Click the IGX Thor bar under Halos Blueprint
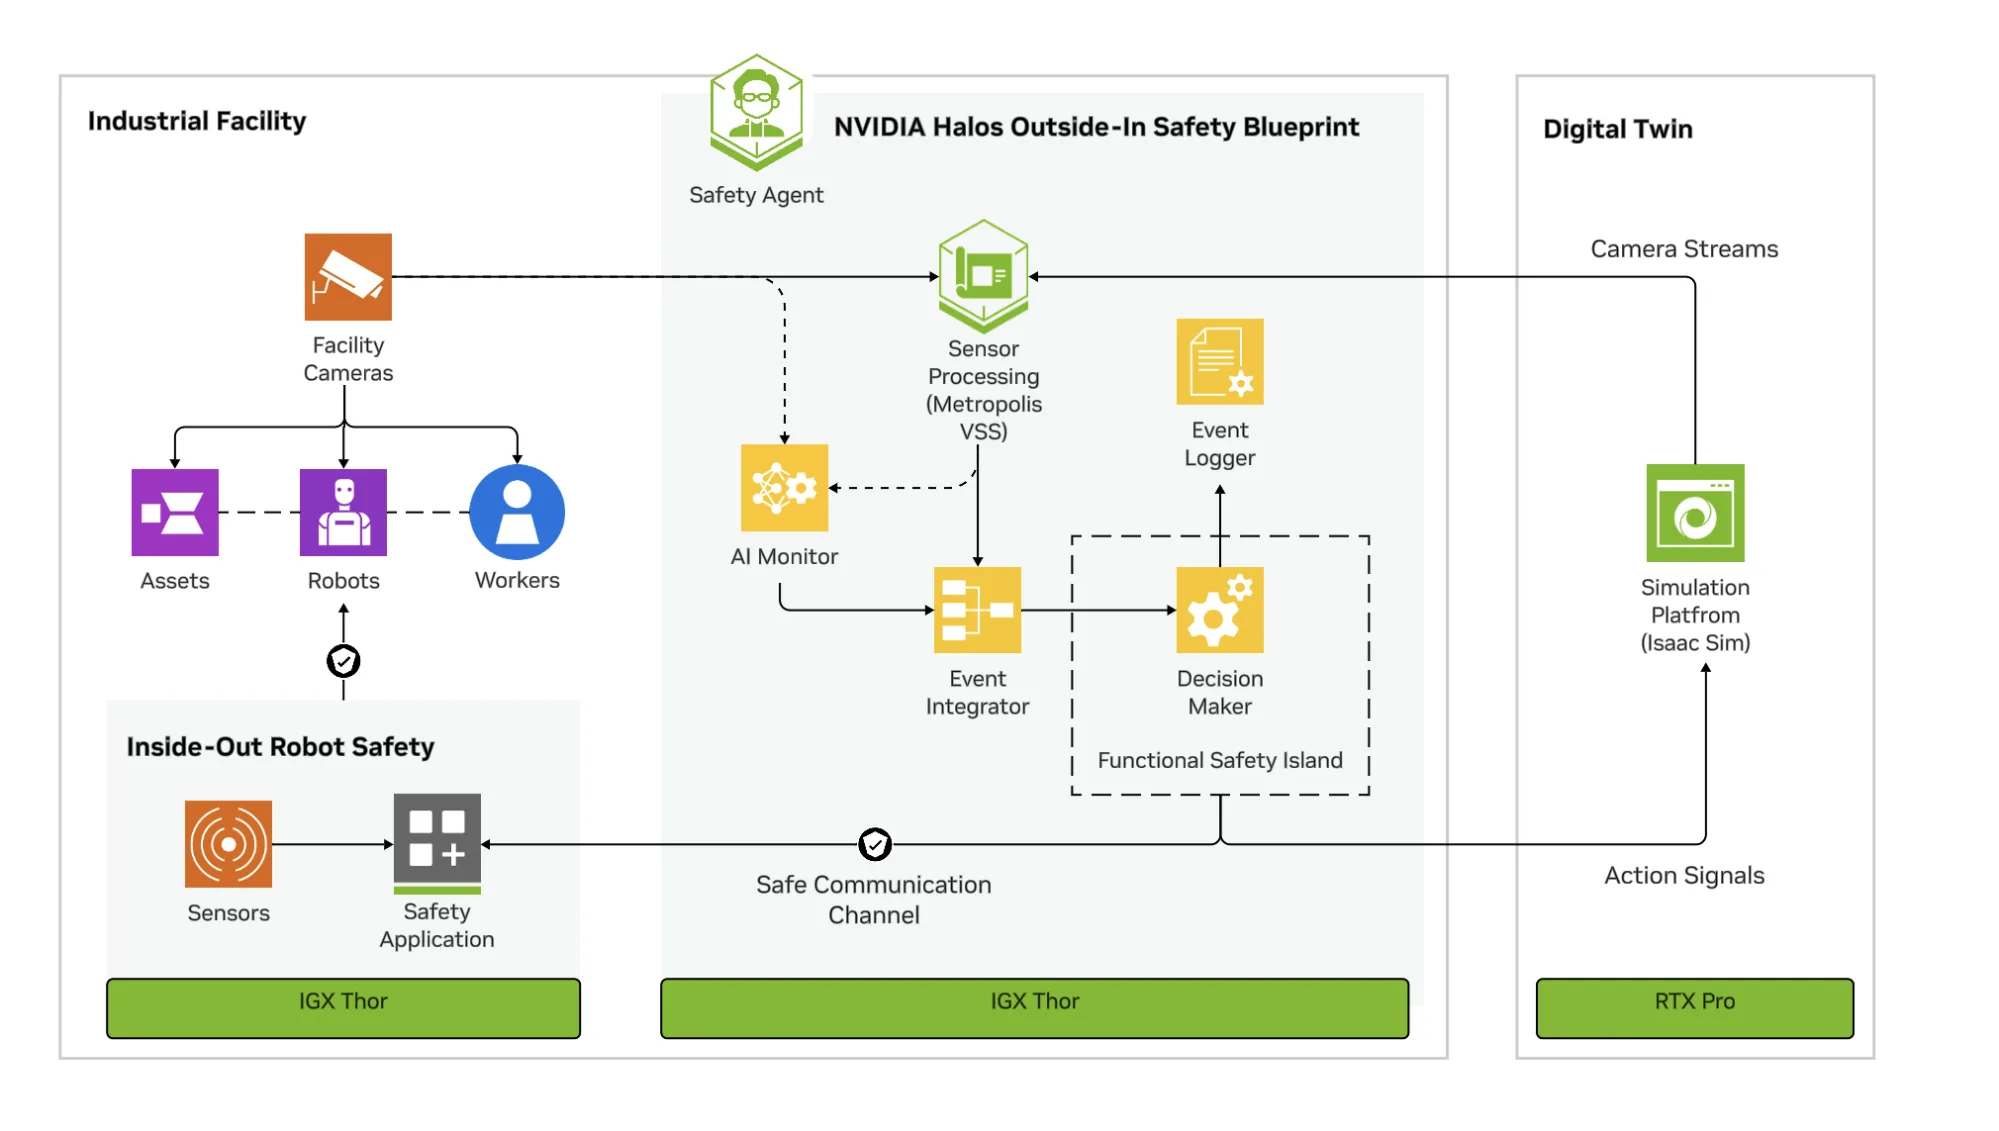The height and width of the screenshot is (1131, 1999). coord(1035,1008)
